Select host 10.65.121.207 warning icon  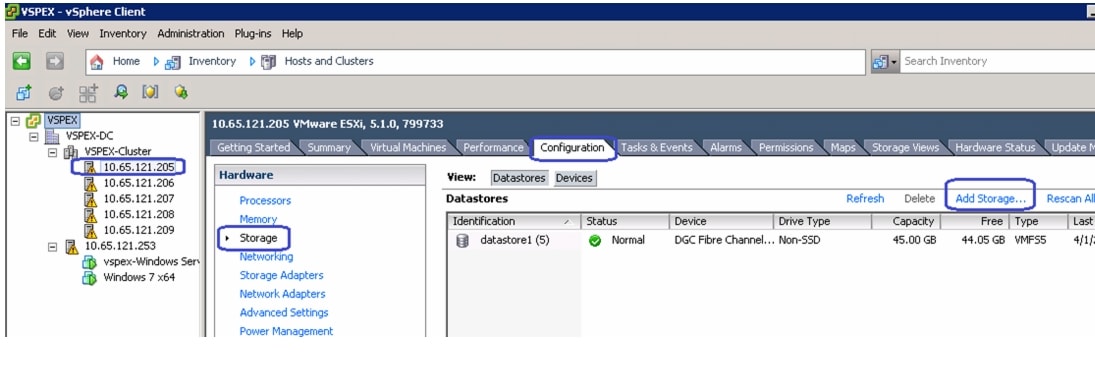point(90,199)
